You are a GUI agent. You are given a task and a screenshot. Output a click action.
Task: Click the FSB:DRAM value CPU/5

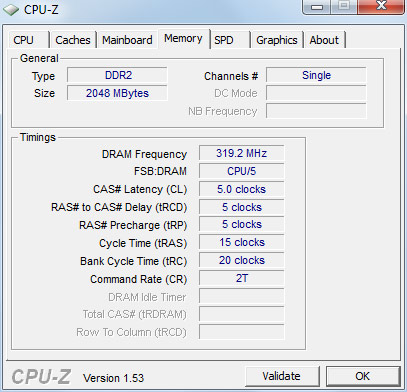pos(242,171)
